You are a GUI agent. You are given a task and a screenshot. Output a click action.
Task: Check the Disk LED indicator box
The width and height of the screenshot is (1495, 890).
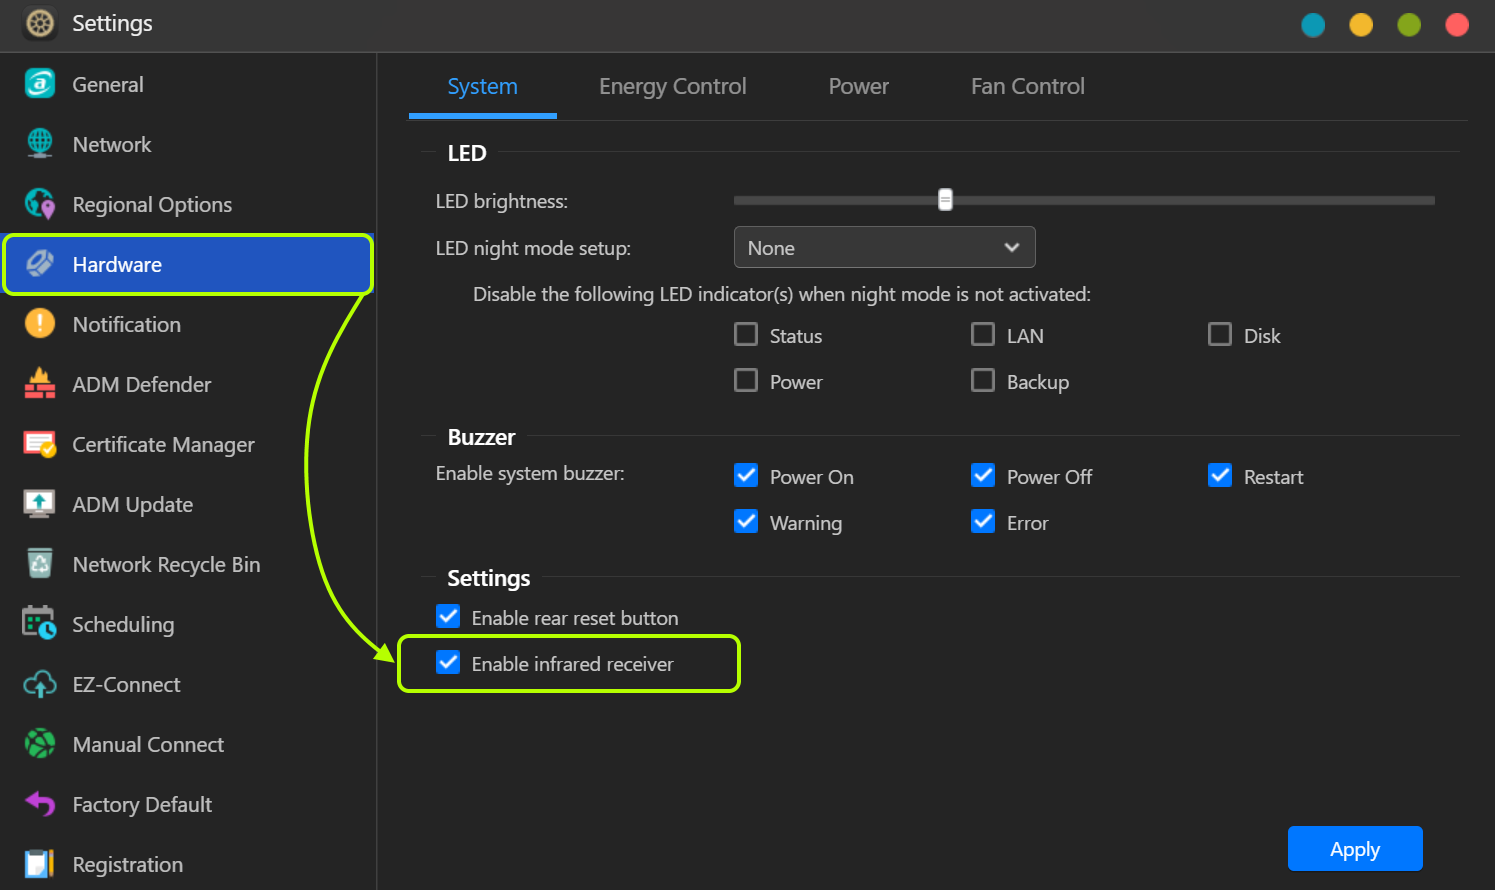coord(1220,335)
